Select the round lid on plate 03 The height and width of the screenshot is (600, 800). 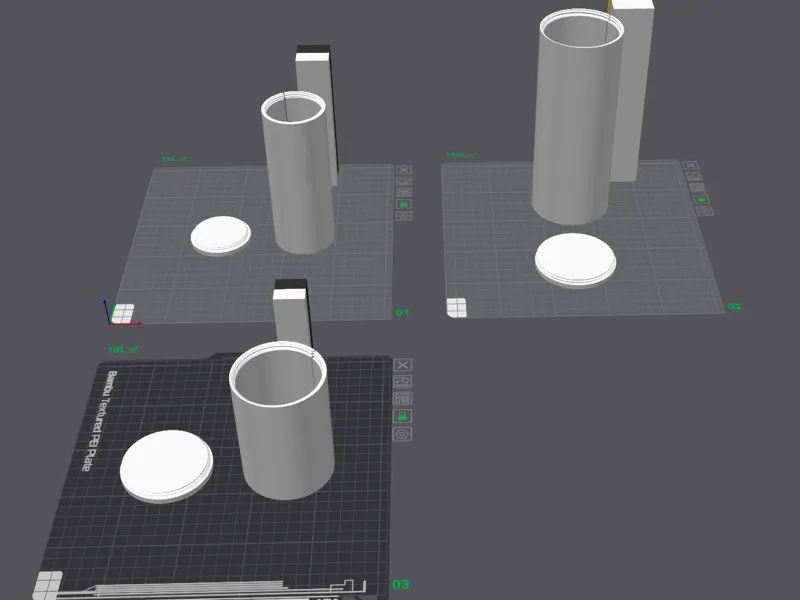(166, 466)
